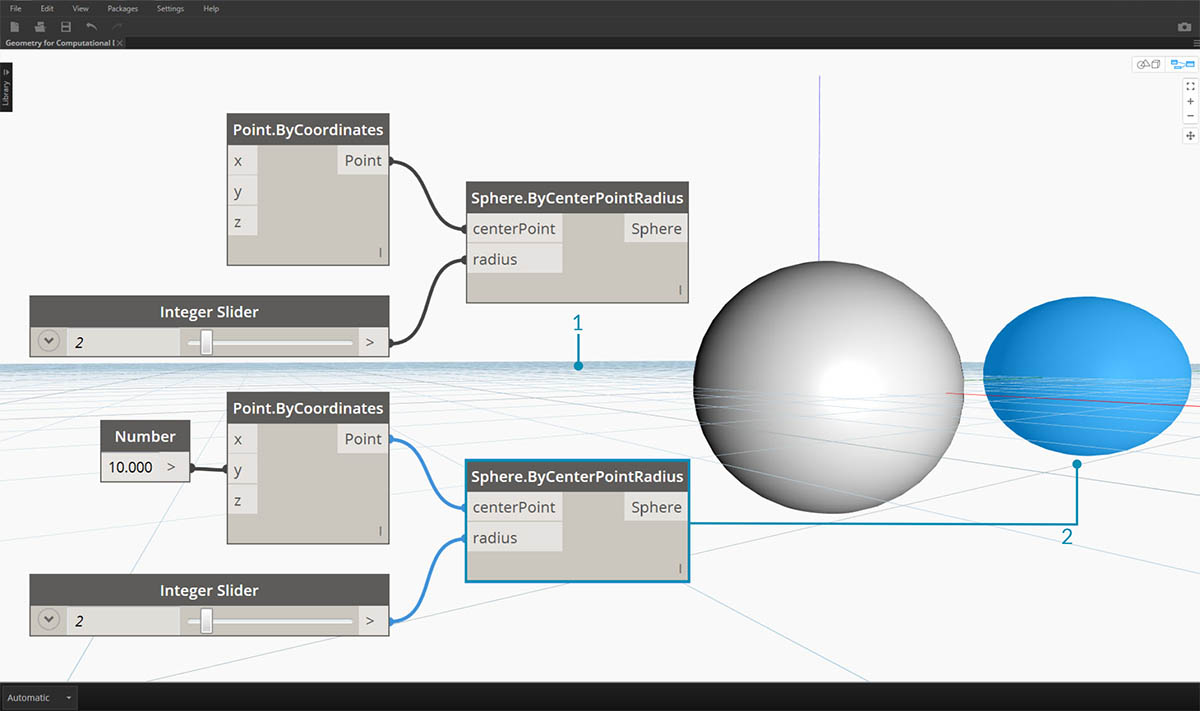Open the run mode Automatic dropdown

point(38,697)
